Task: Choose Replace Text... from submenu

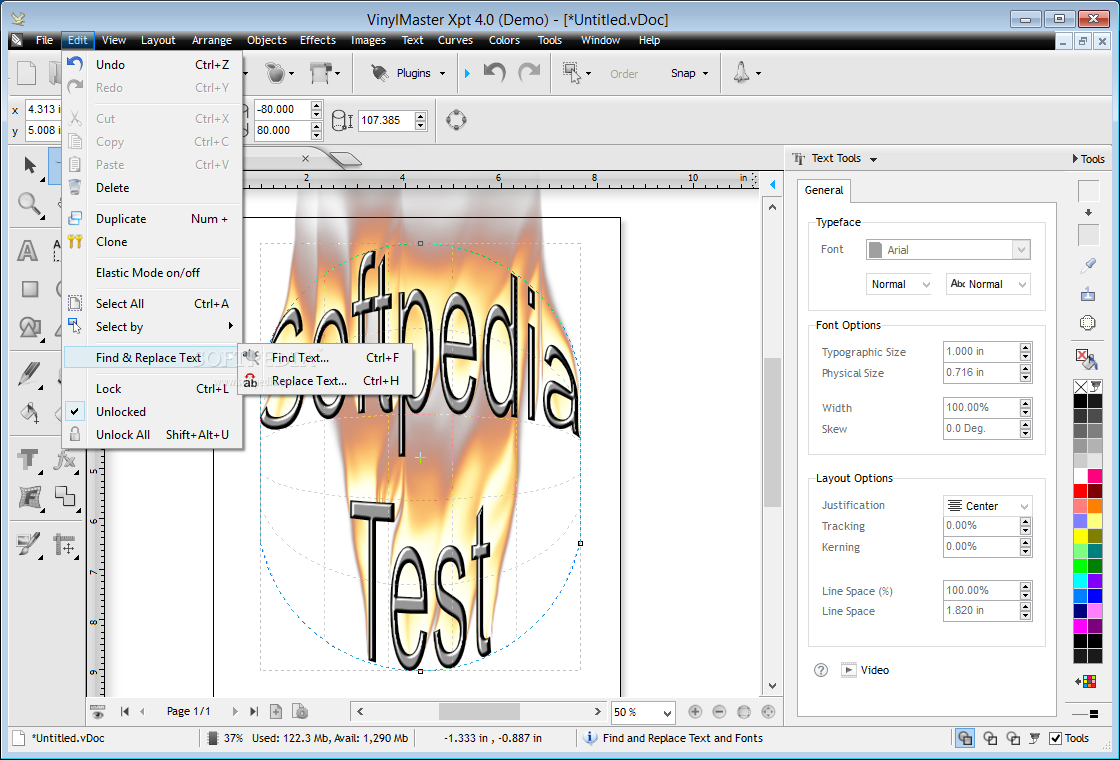Action: (x=326, y=381)
